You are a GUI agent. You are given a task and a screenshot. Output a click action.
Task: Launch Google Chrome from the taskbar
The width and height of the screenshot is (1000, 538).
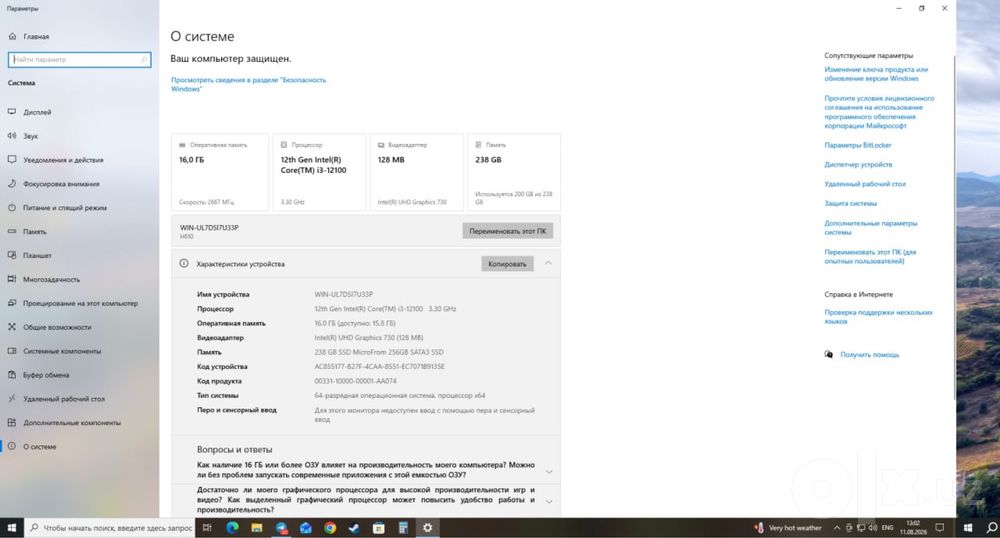(x=330, y=528)
